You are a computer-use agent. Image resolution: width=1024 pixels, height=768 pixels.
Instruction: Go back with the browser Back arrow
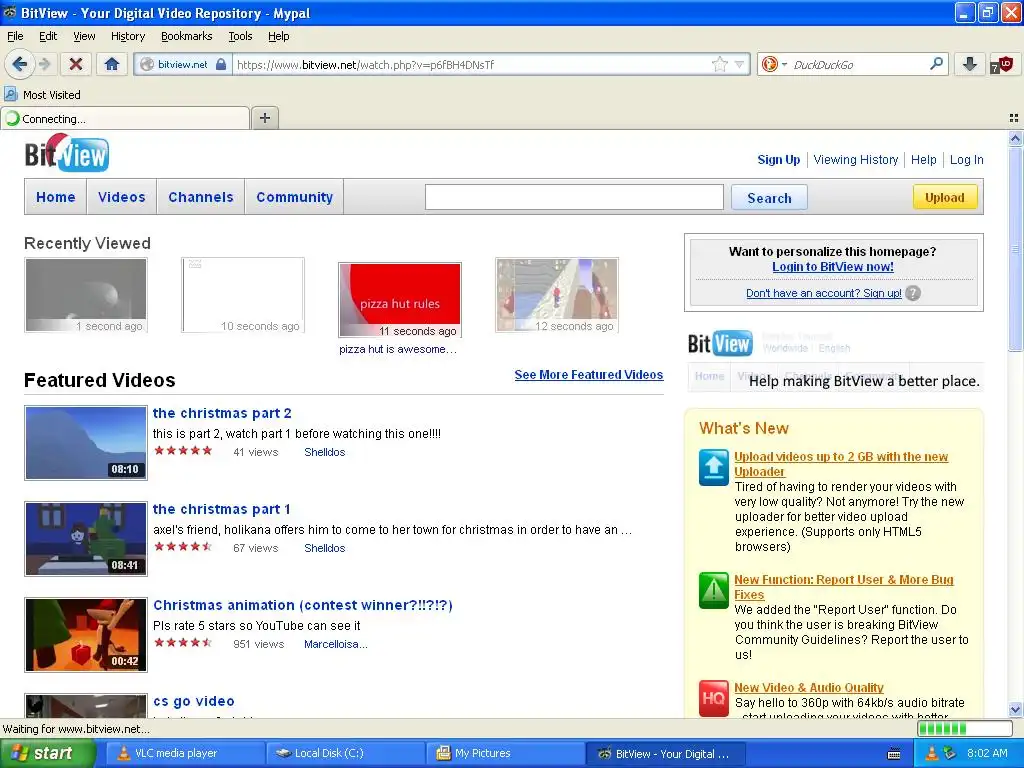pyautogui.click(x=19, y=64)
